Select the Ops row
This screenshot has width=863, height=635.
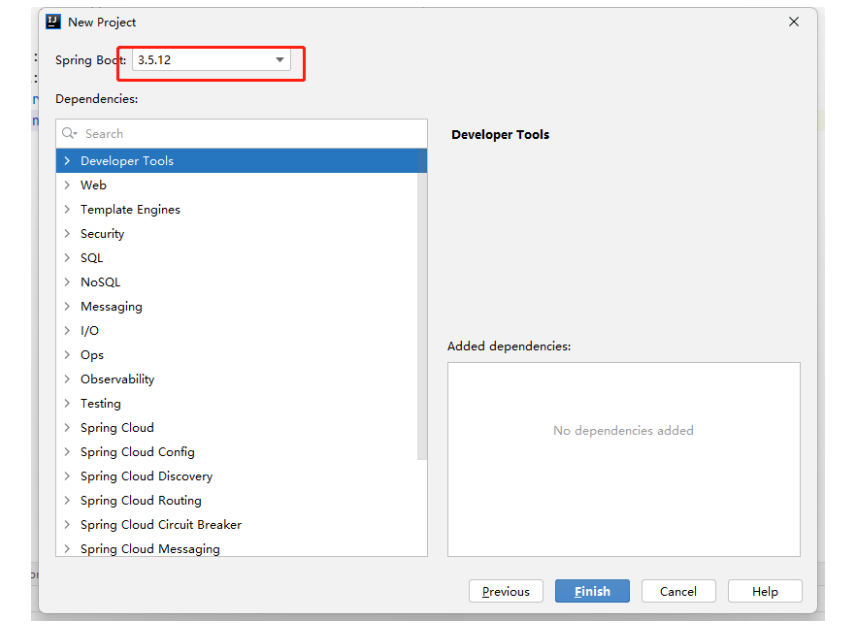(x=237, y=354)
